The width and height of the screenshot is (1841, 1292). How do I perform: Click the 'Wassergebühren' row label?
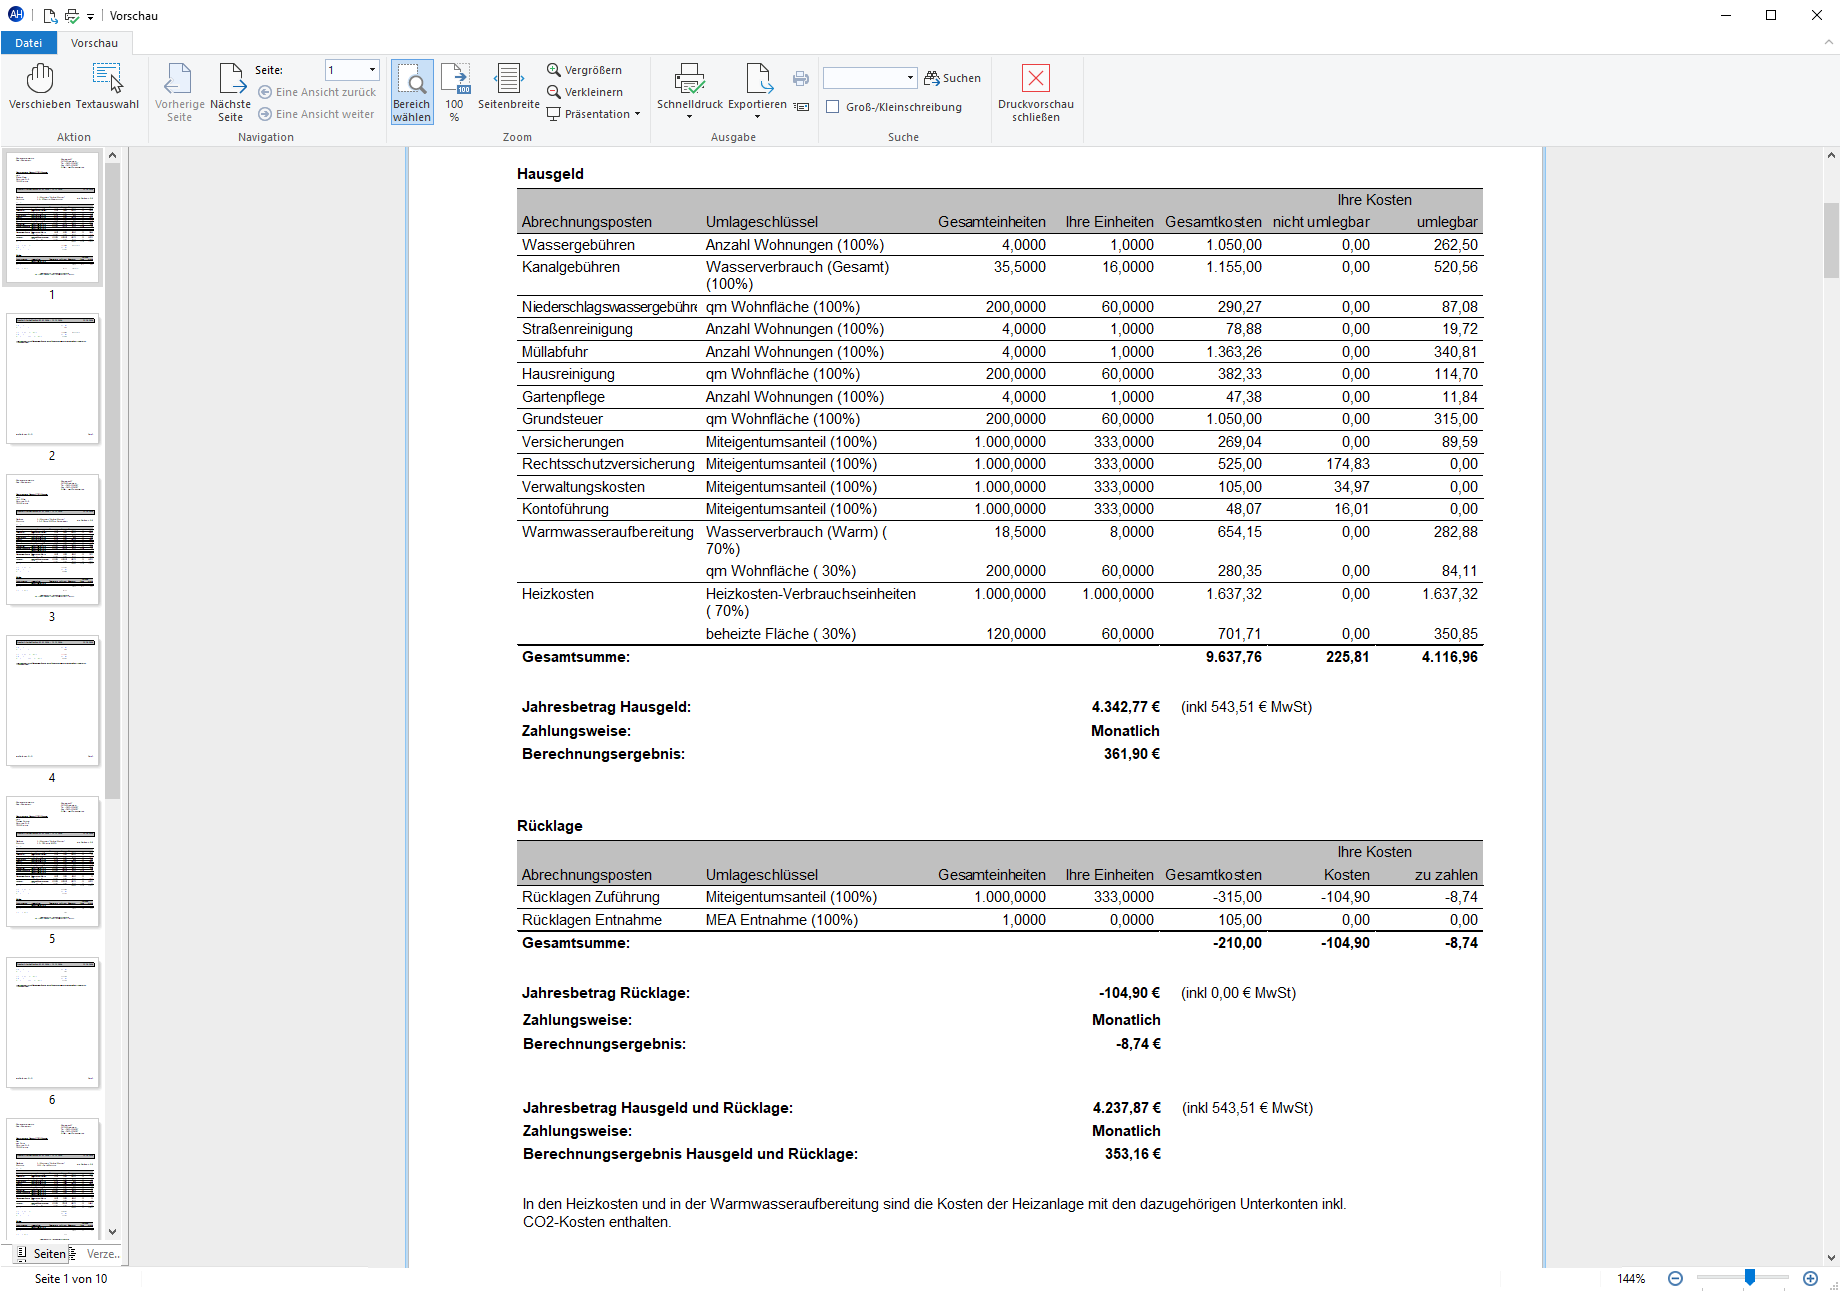(578, 245)
